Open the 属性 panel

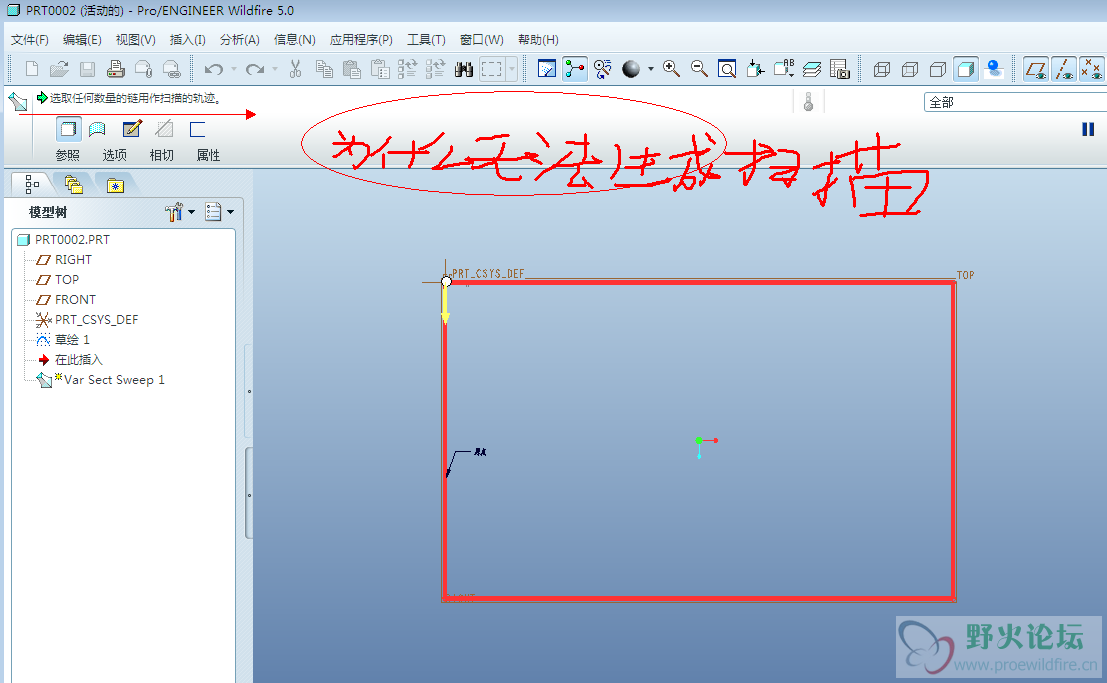click(x=208, y=155)
